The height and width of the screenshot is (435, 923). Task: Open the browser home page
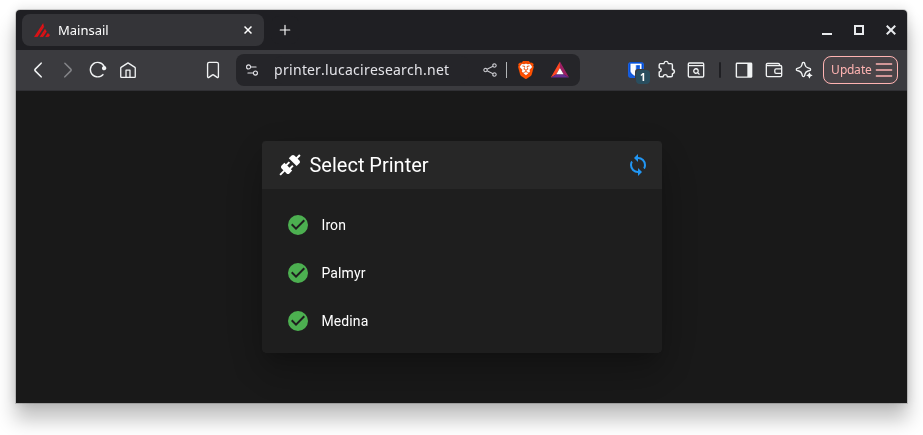click(128, 71)
